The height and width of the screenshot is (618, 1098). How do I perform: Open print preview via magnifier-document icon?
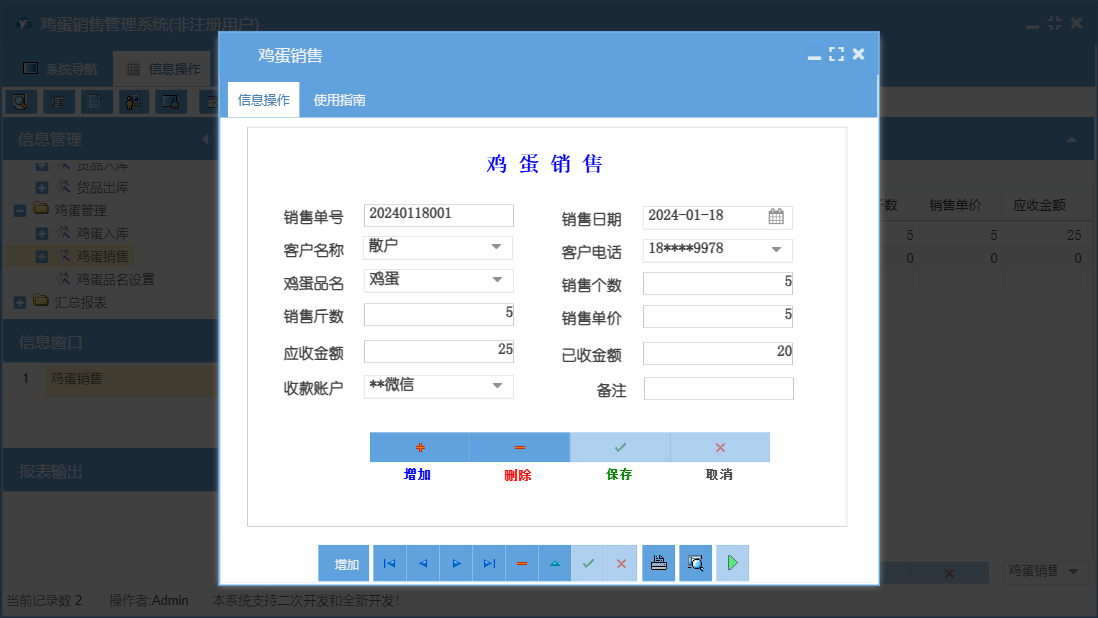point(695,563)
